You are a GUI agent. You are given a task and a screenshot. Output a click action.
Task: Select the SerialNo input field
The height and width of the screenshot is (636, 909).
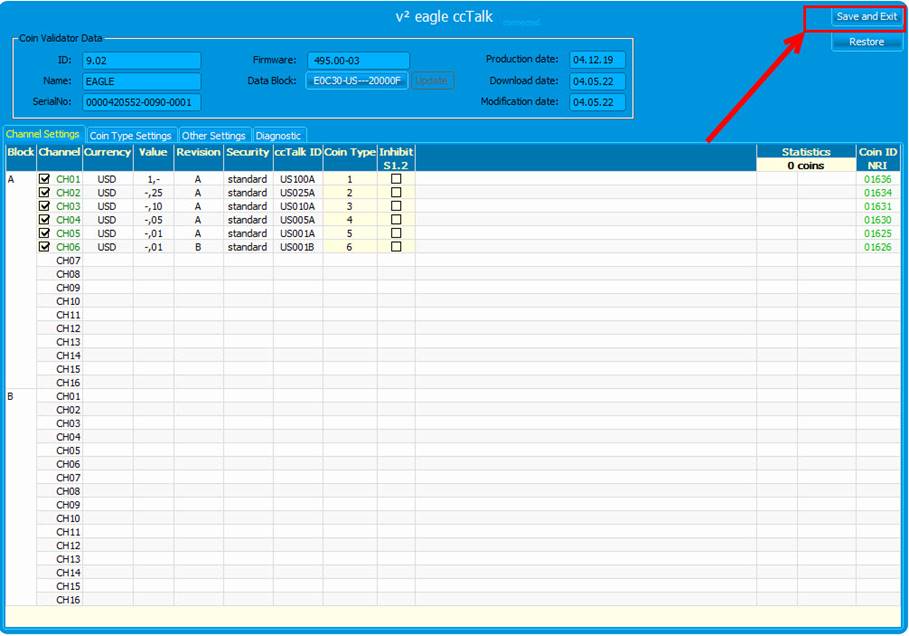[141, 102]
